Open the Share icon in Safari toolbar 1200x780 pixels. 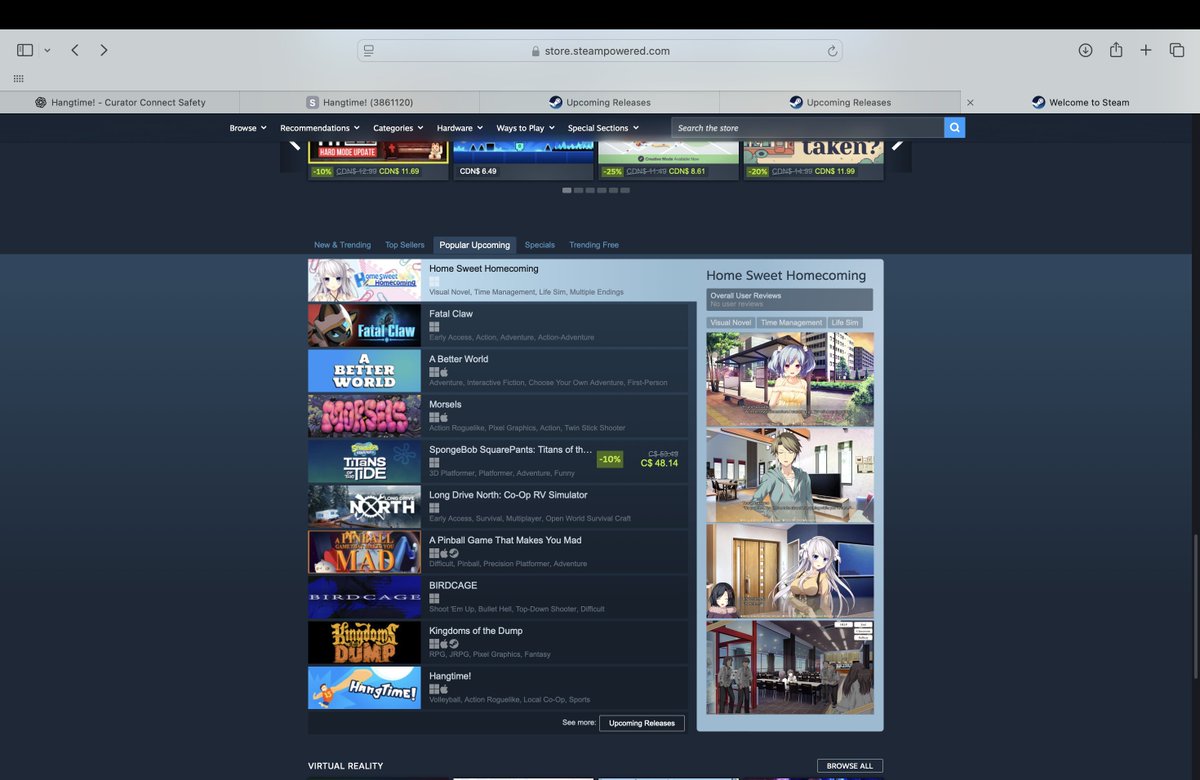click(x=1116, y=50)
